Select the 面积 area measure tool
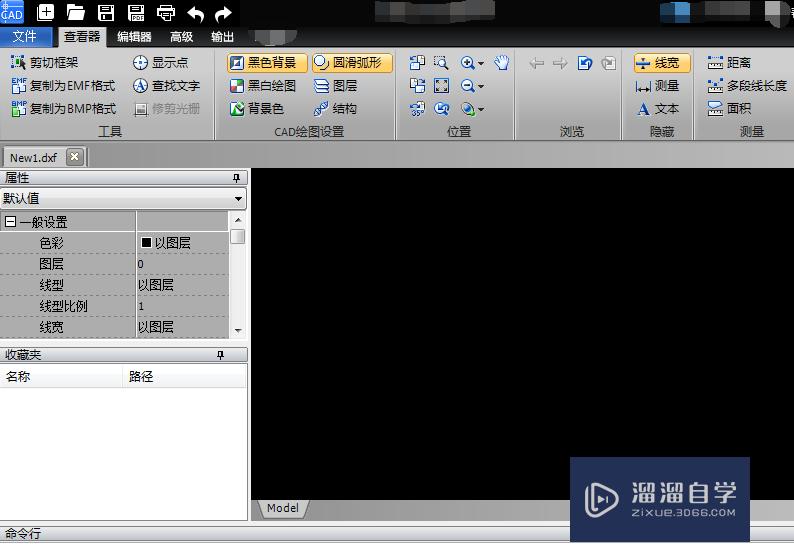794x556 pixels. [x=729, y=108]
